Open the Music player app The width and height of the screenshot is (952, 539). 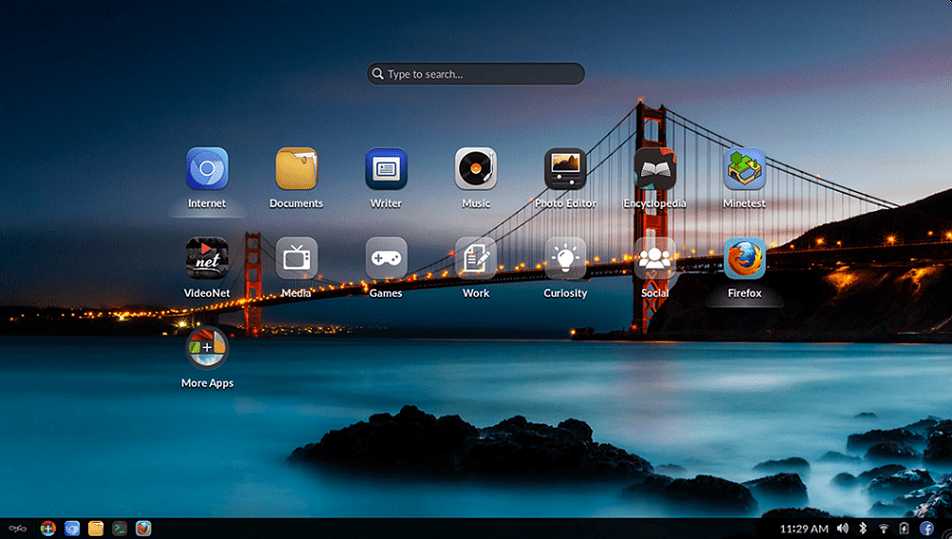click(x=476, y=169)
